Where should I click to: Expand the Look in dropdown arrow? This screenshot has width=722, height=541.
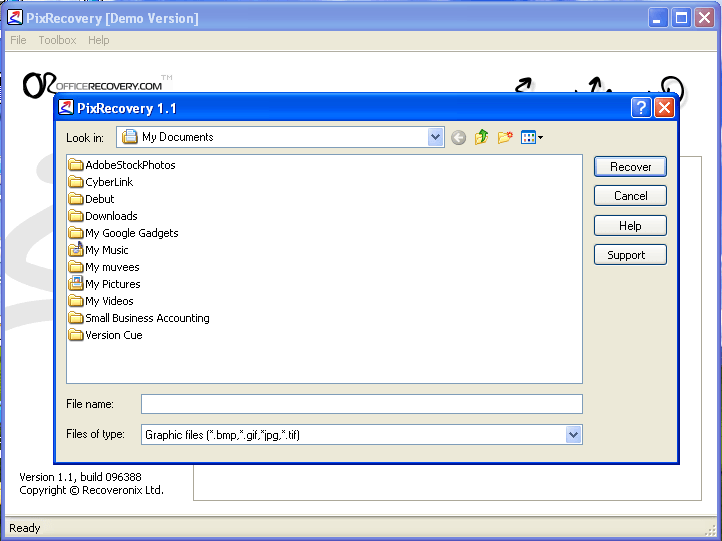[435, 137]
